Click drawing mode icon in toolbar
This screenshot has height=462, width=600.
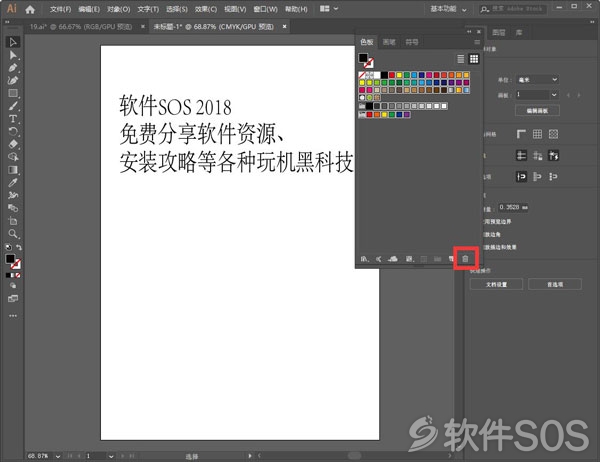click(x=13, y=286)
